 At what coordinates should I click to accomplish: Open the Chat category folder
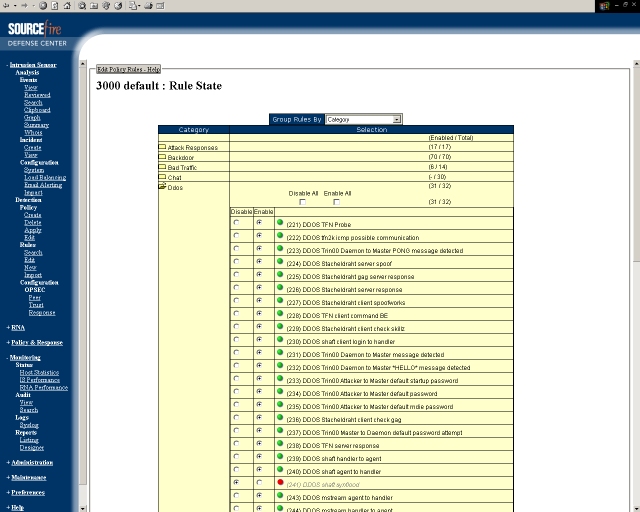[x=162, y=177]
